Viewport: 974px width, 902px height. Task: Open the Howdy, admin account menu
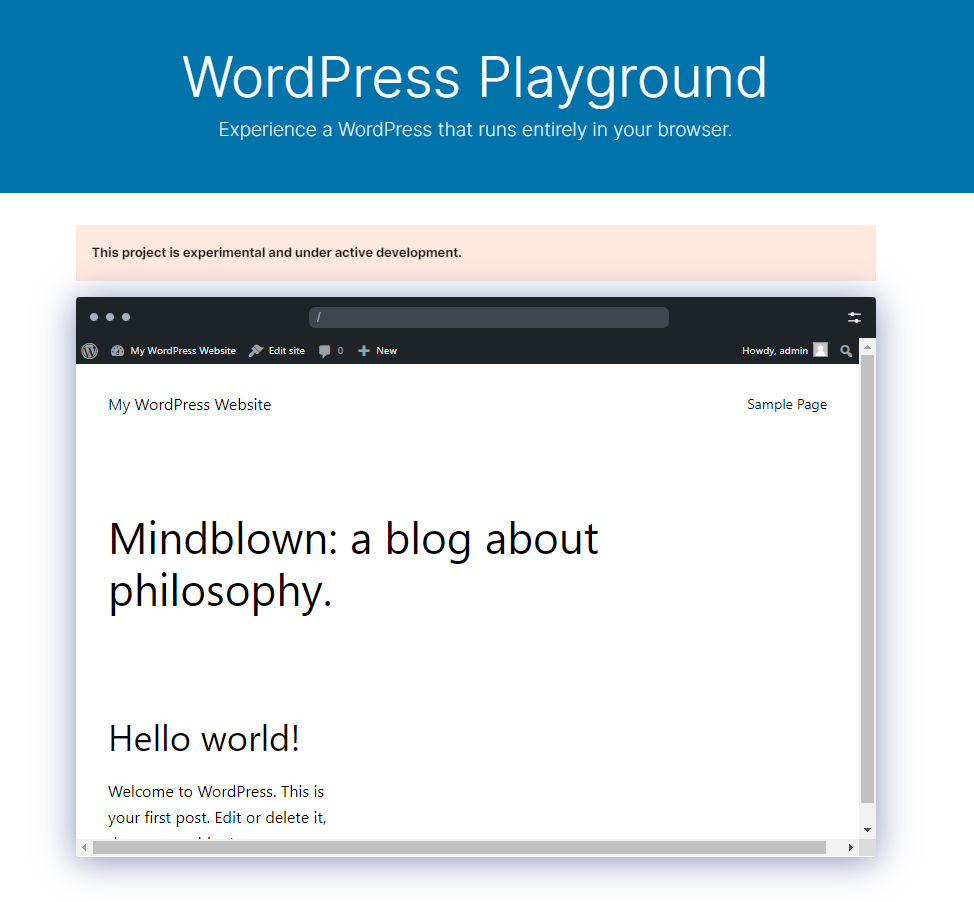(774, 351)
